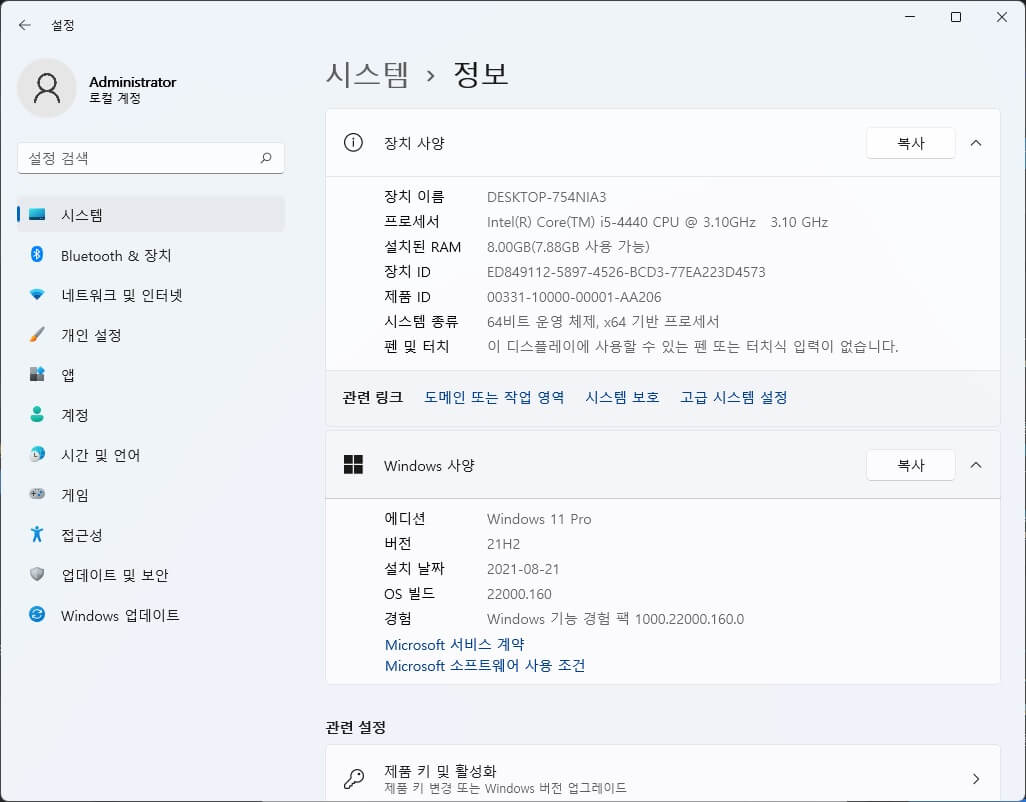This screenshot has width=1026, height=802.
Task: Select Windows 기능 경험 팩 value
Action: (x=615, y=618)
